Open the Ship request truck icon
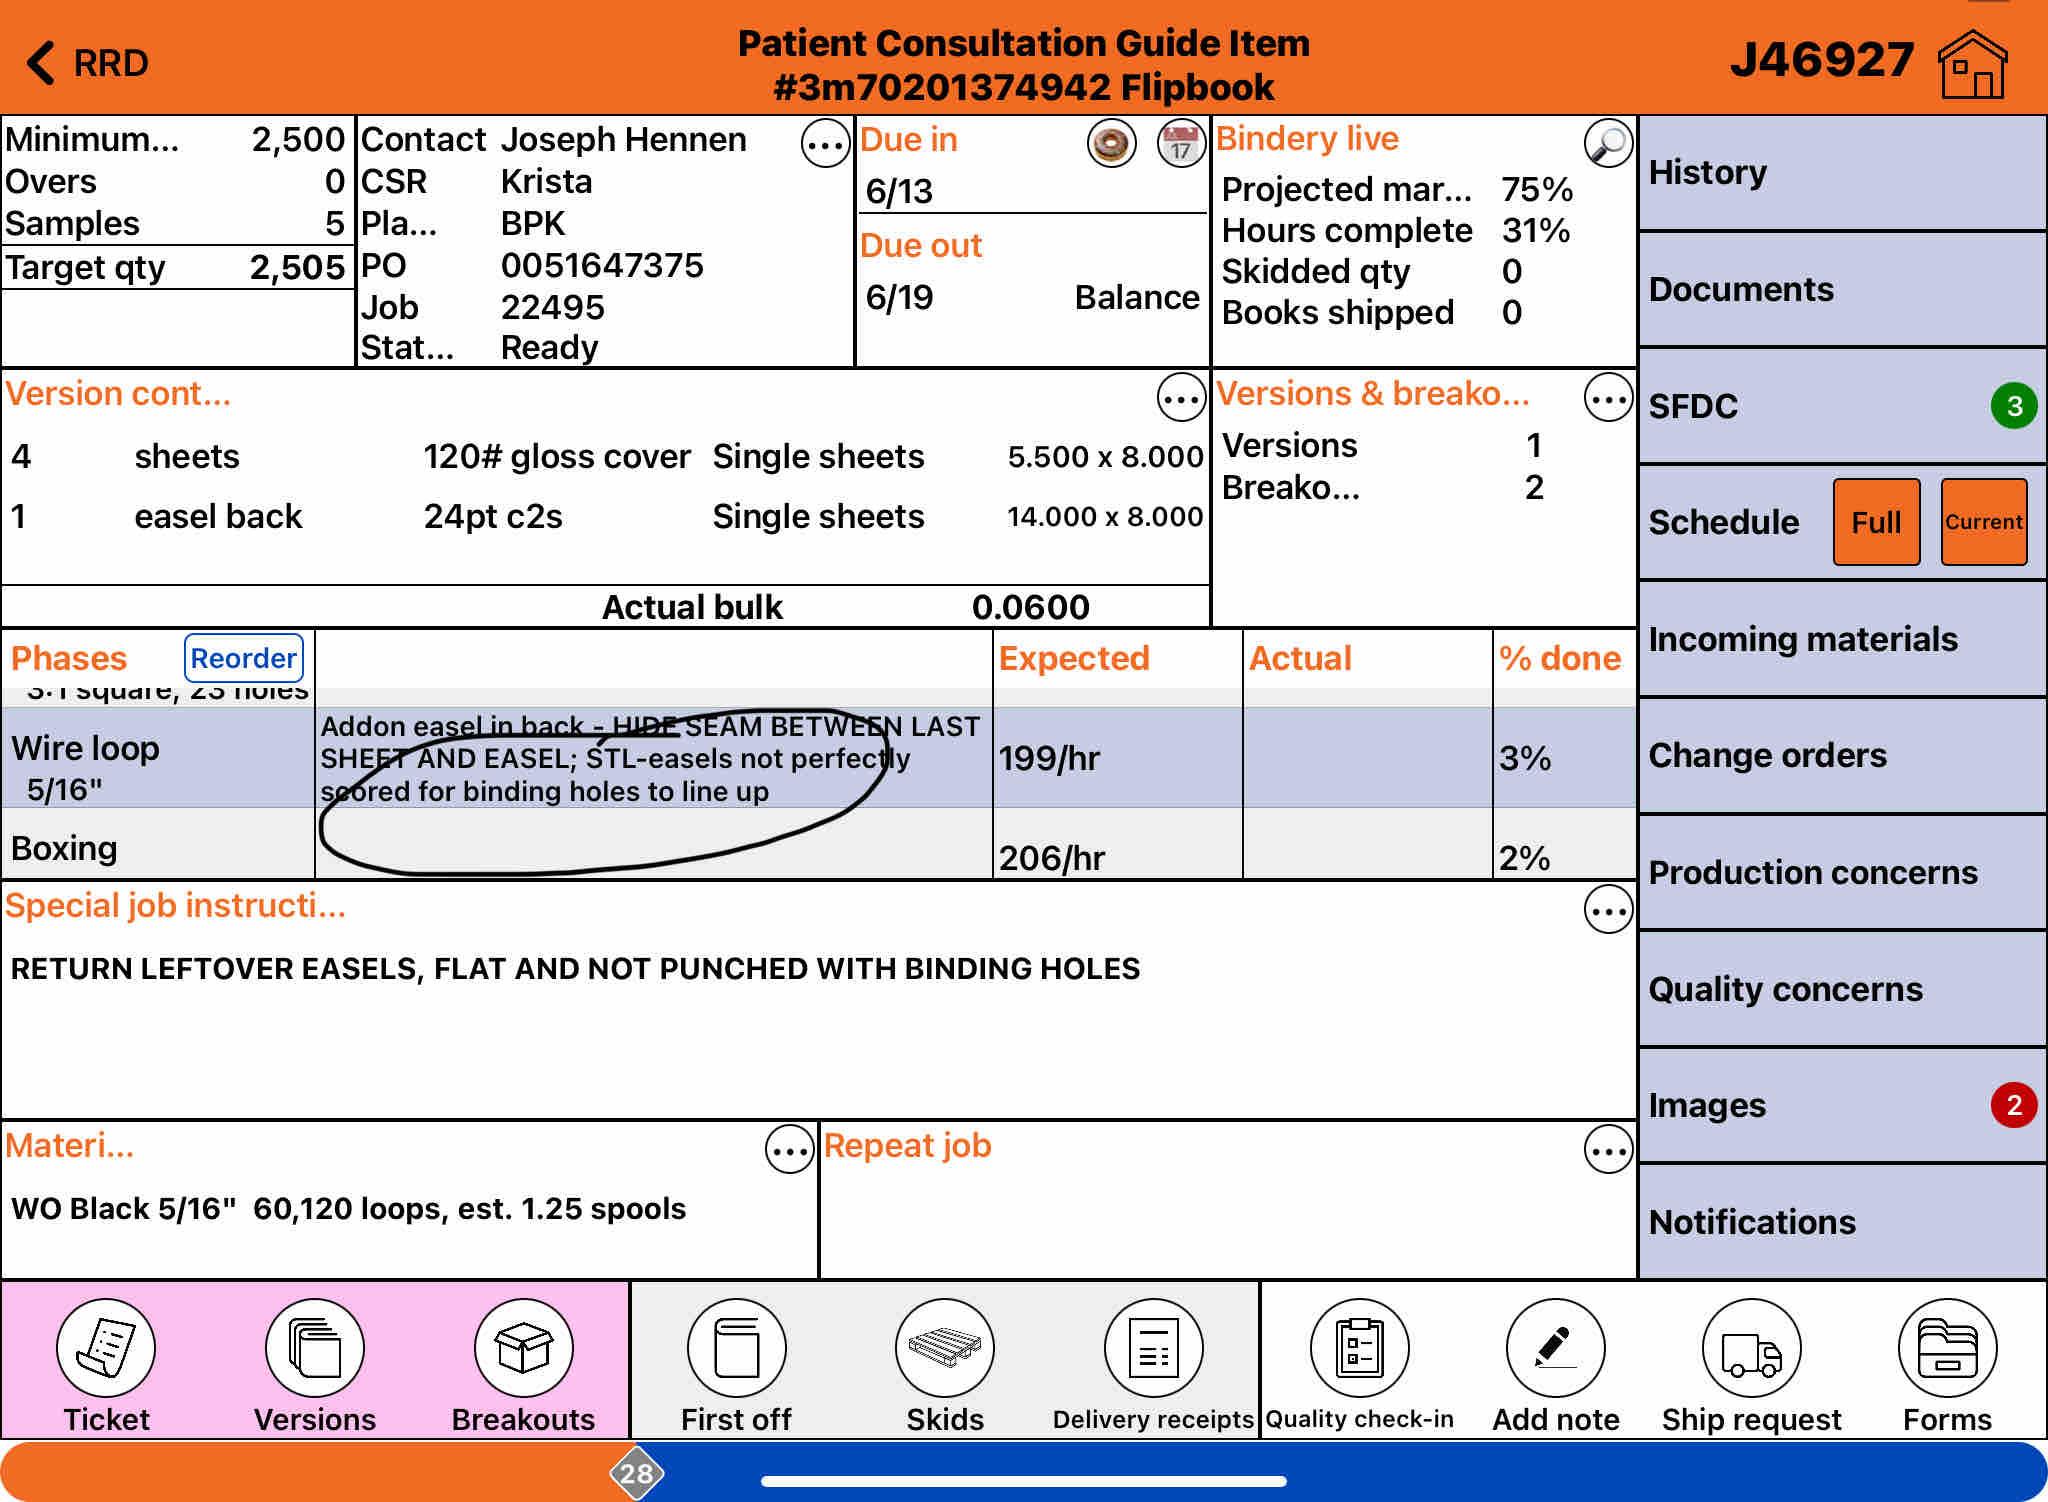 click(x=1751, y=1348)
